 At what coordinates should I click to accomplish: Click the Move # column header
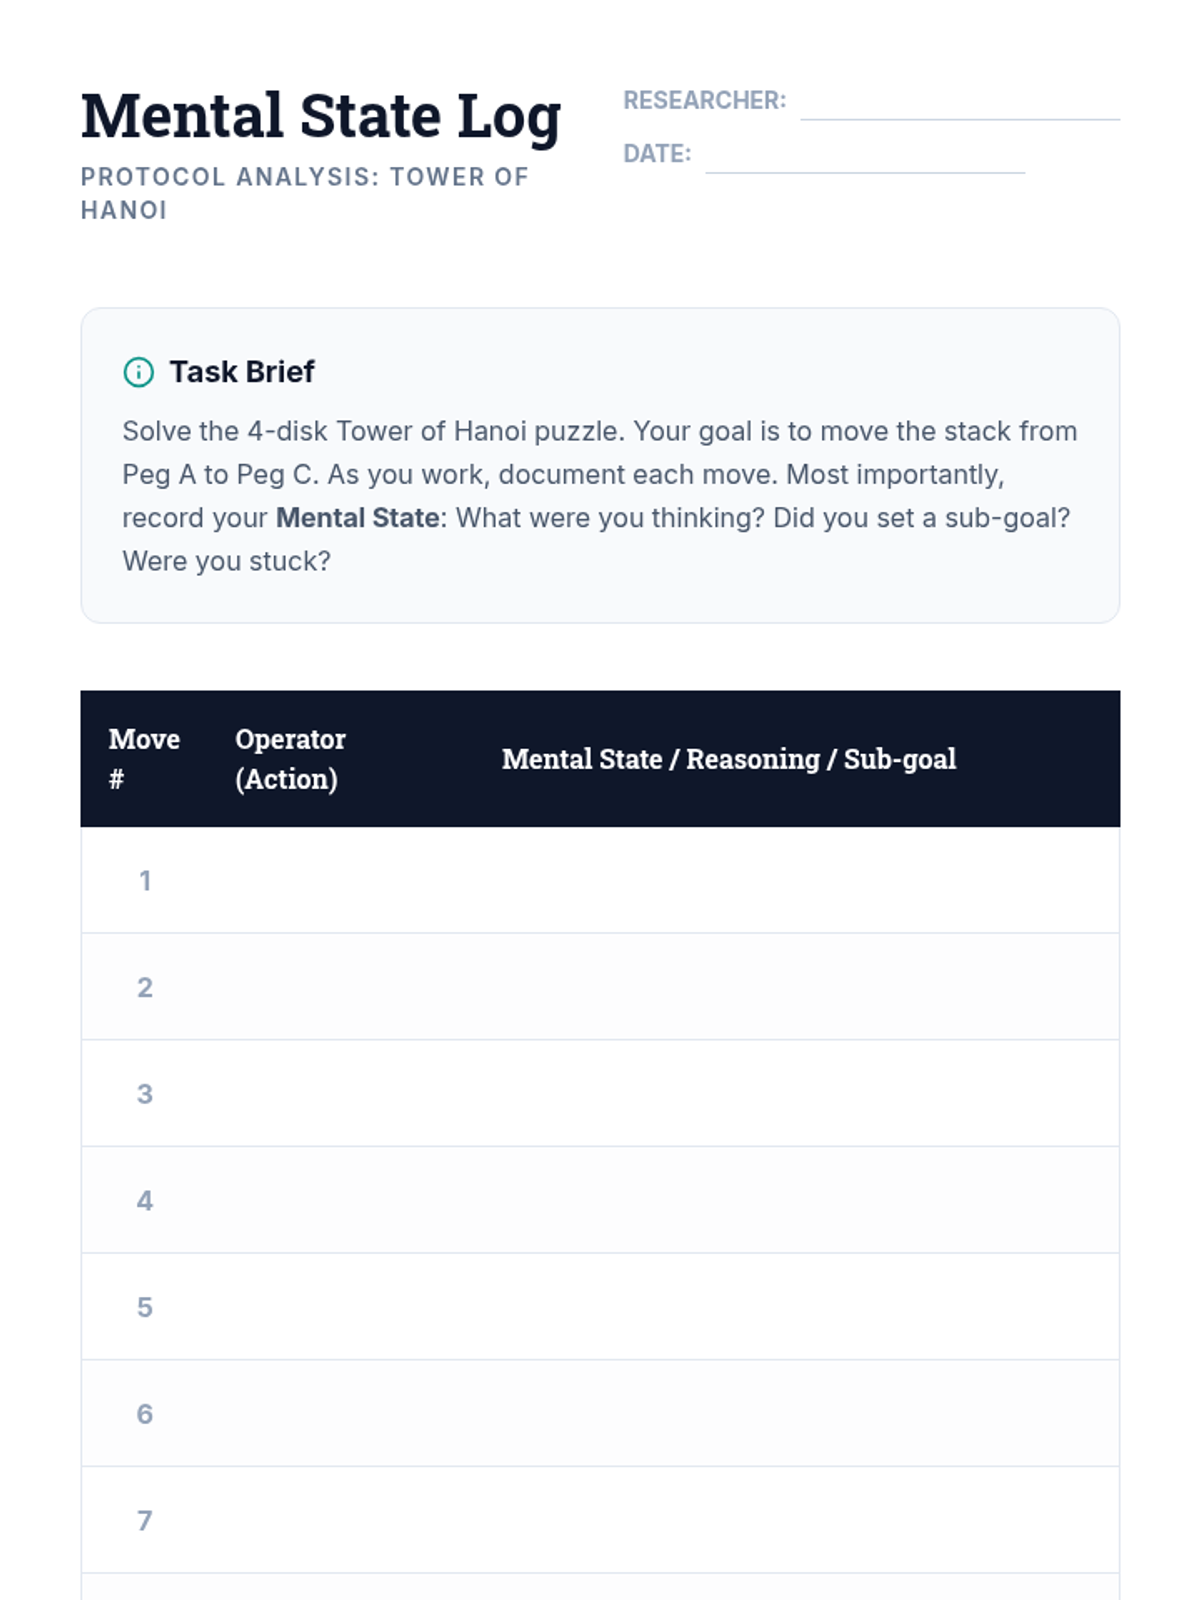click(x=144, y=759)
